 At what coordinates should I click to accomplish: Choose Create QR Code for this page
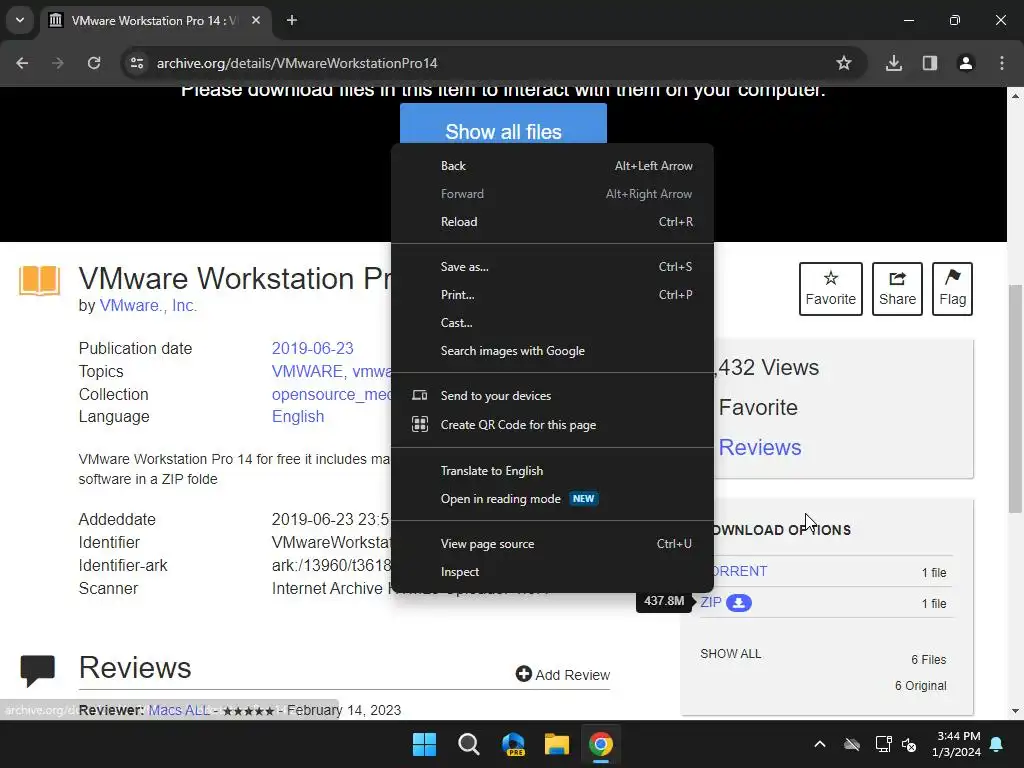click(552, 424)
